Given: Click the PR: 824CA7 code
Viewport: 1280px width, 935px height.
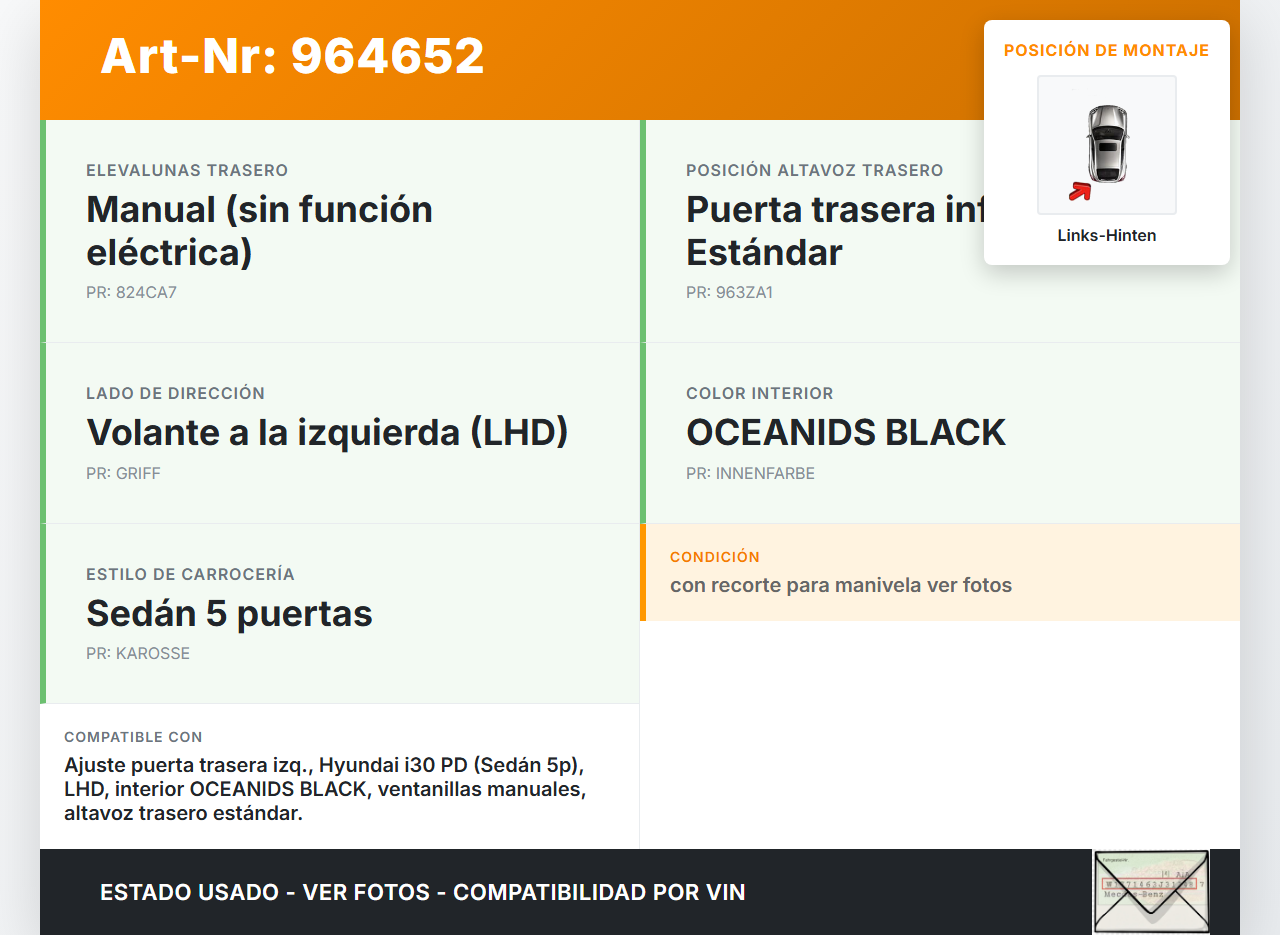Looking at the screenshot, I should pos(131,293).
